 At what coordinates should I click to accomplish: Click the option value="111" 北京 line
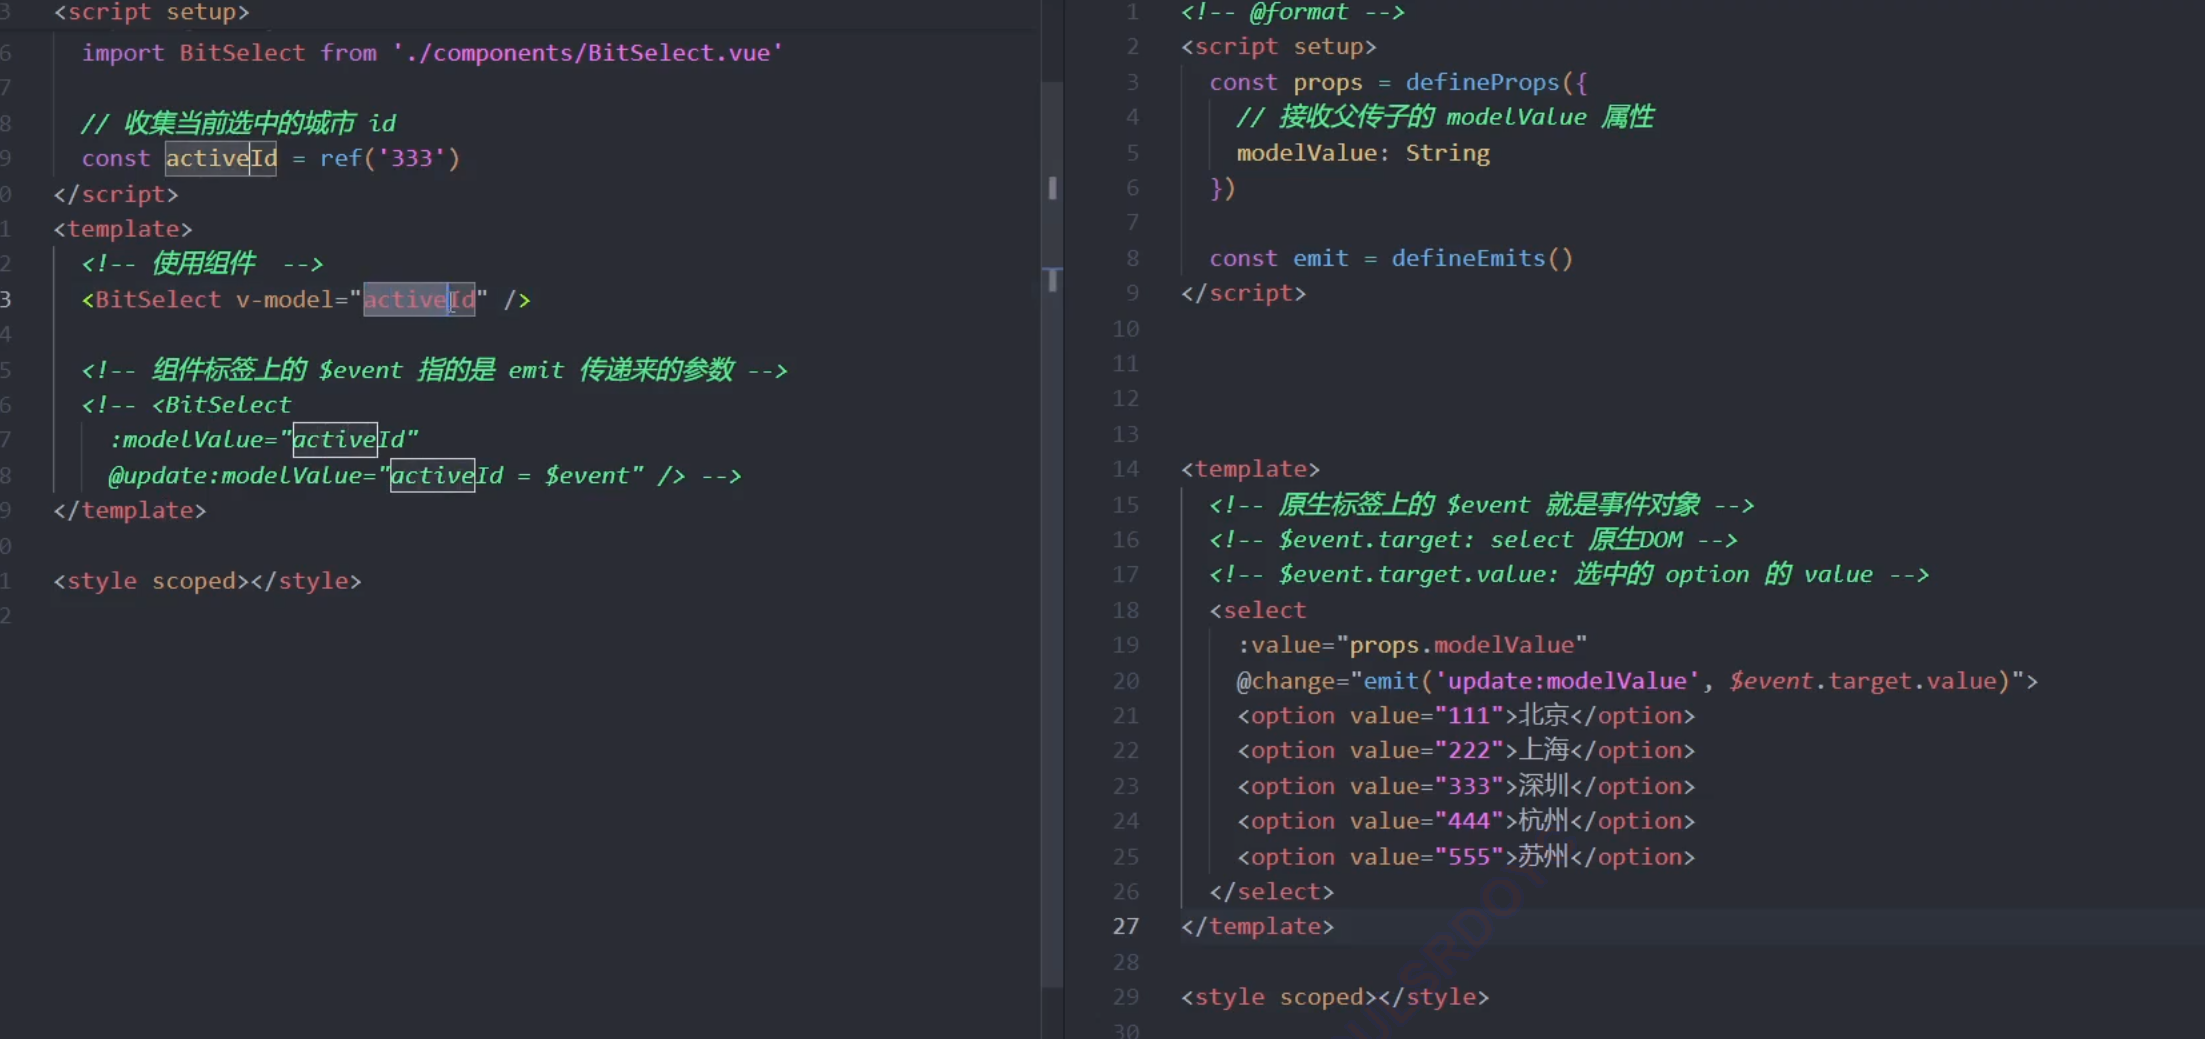(1466, 716)
